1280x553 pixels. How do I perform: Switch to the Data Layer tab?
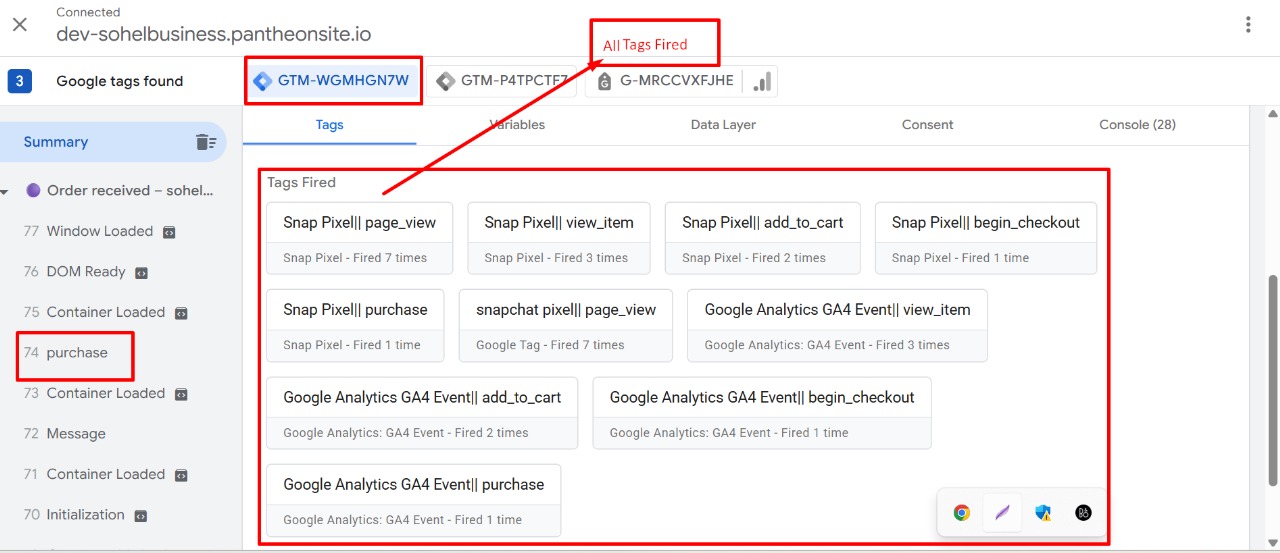coord(723,125)
